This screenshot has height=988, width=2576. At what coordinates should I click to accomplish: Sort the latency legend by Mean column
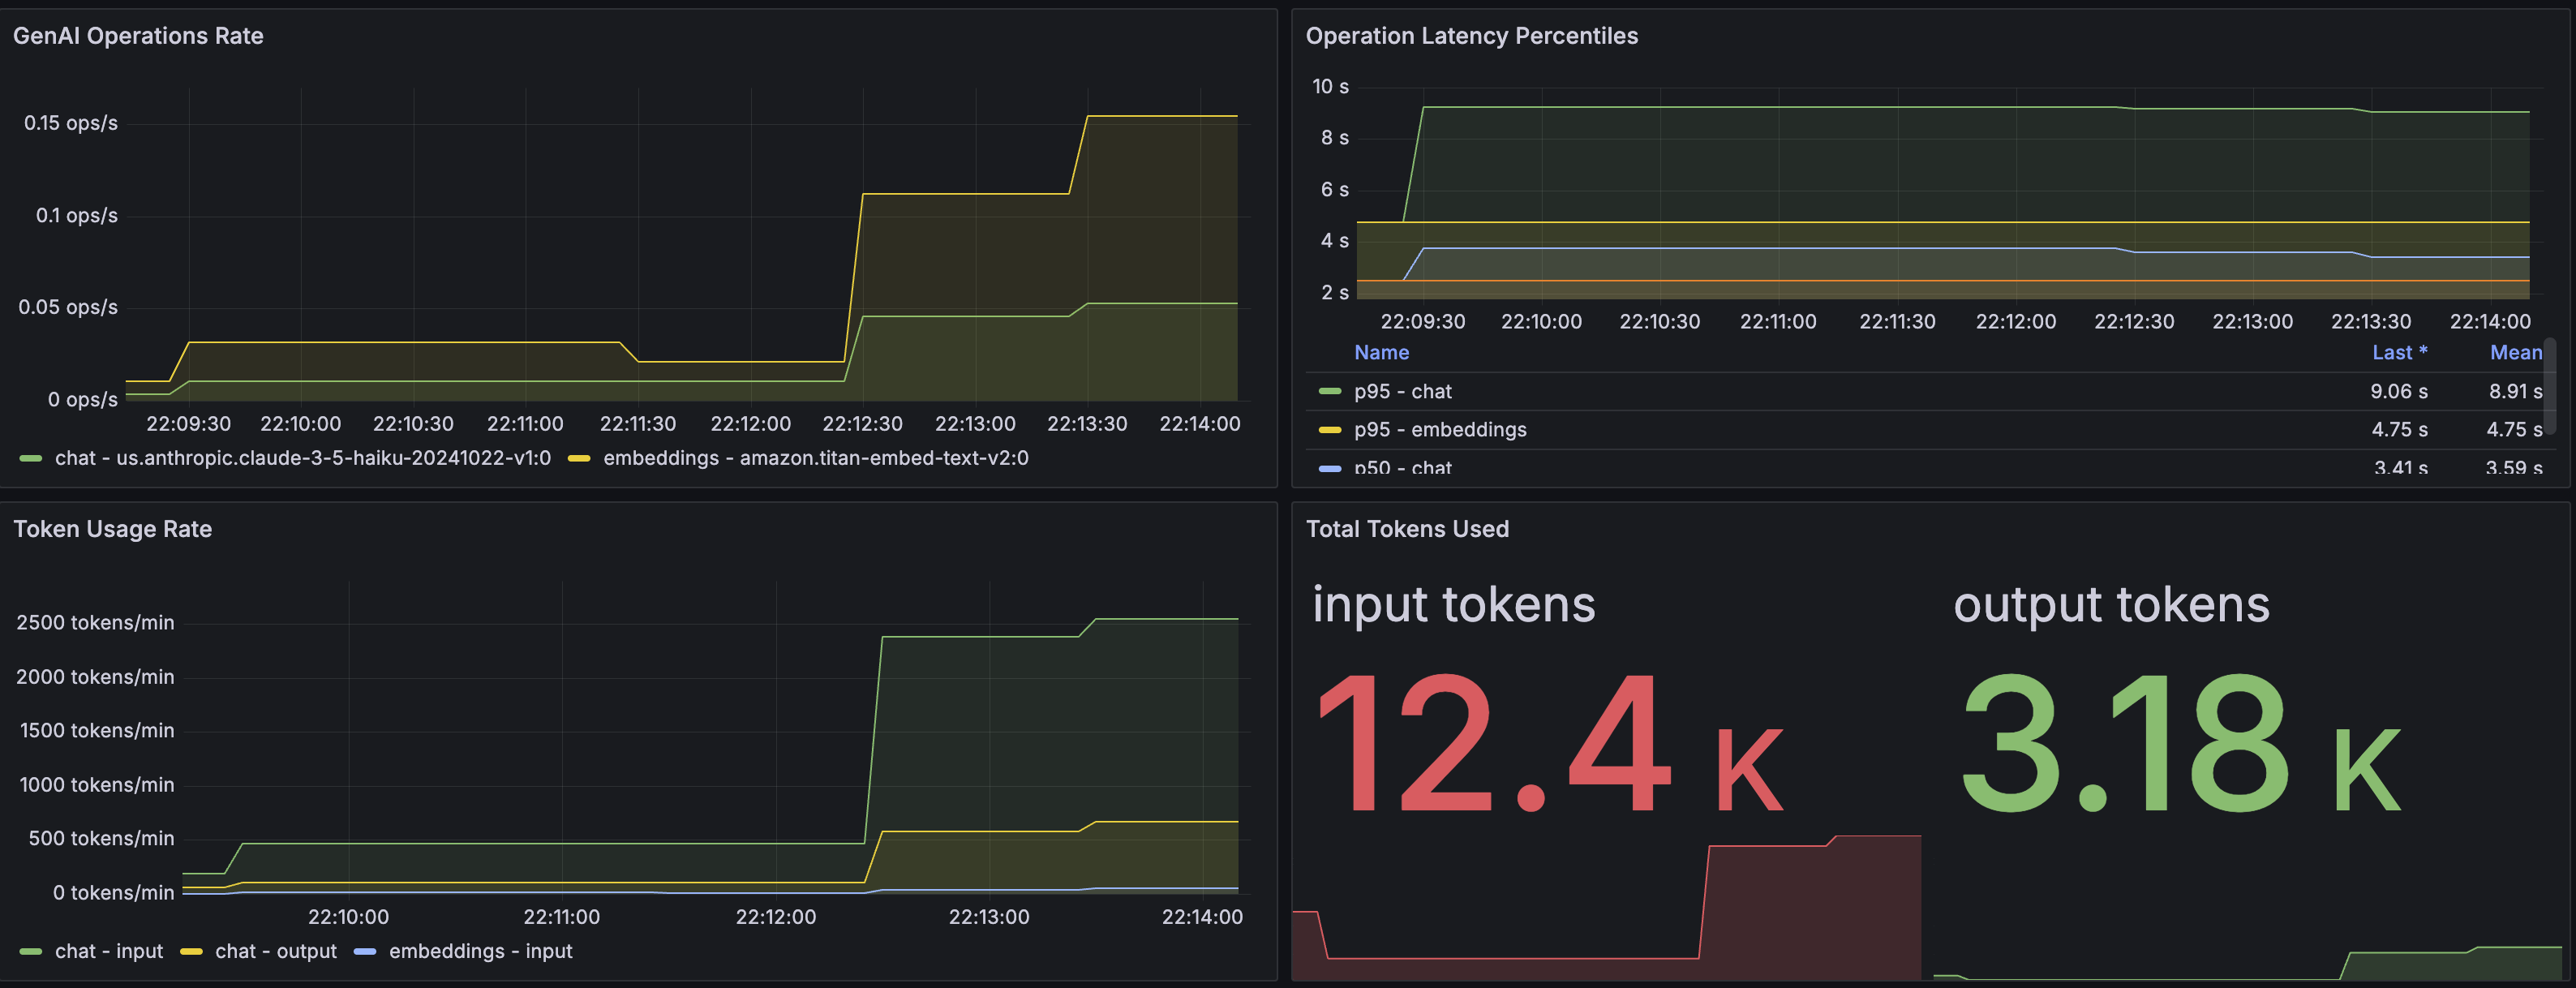[2516, 352]
